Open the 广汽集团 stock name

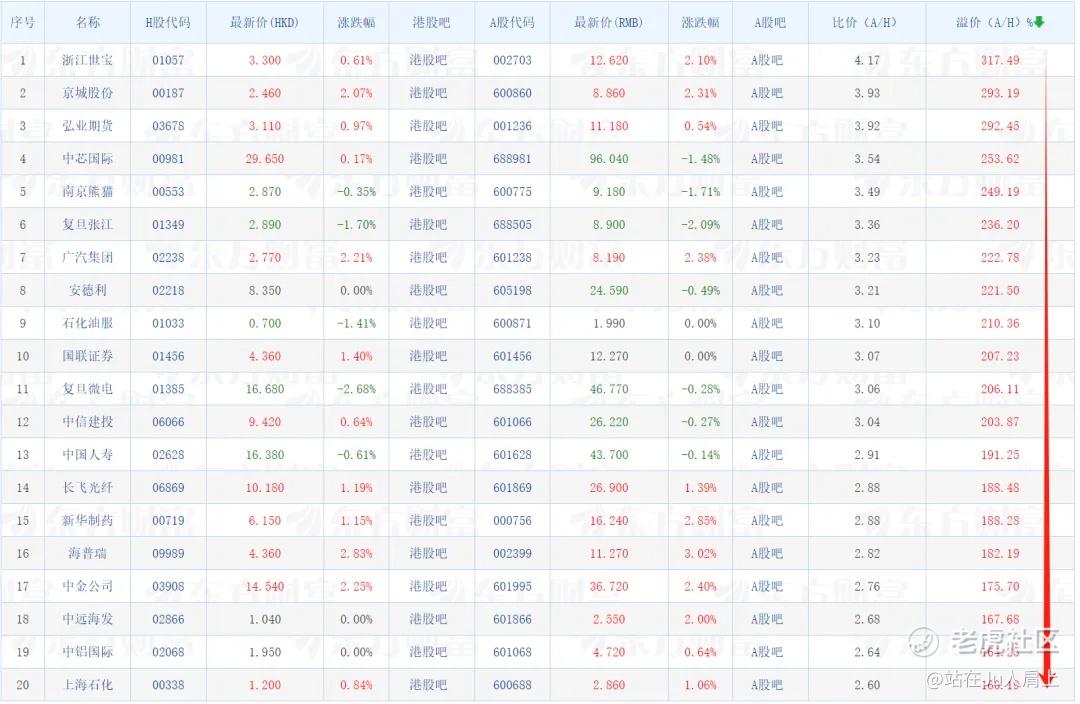pos(87,257)
